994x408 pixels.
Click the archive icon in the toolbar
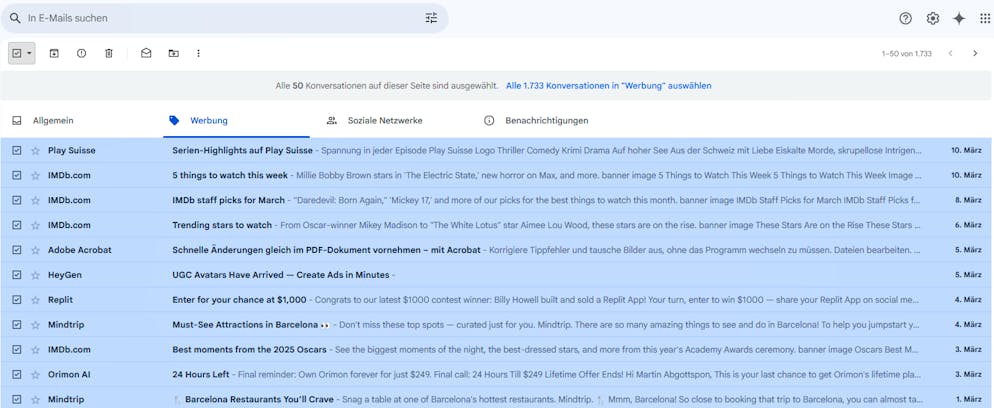[x=54, y=53]
